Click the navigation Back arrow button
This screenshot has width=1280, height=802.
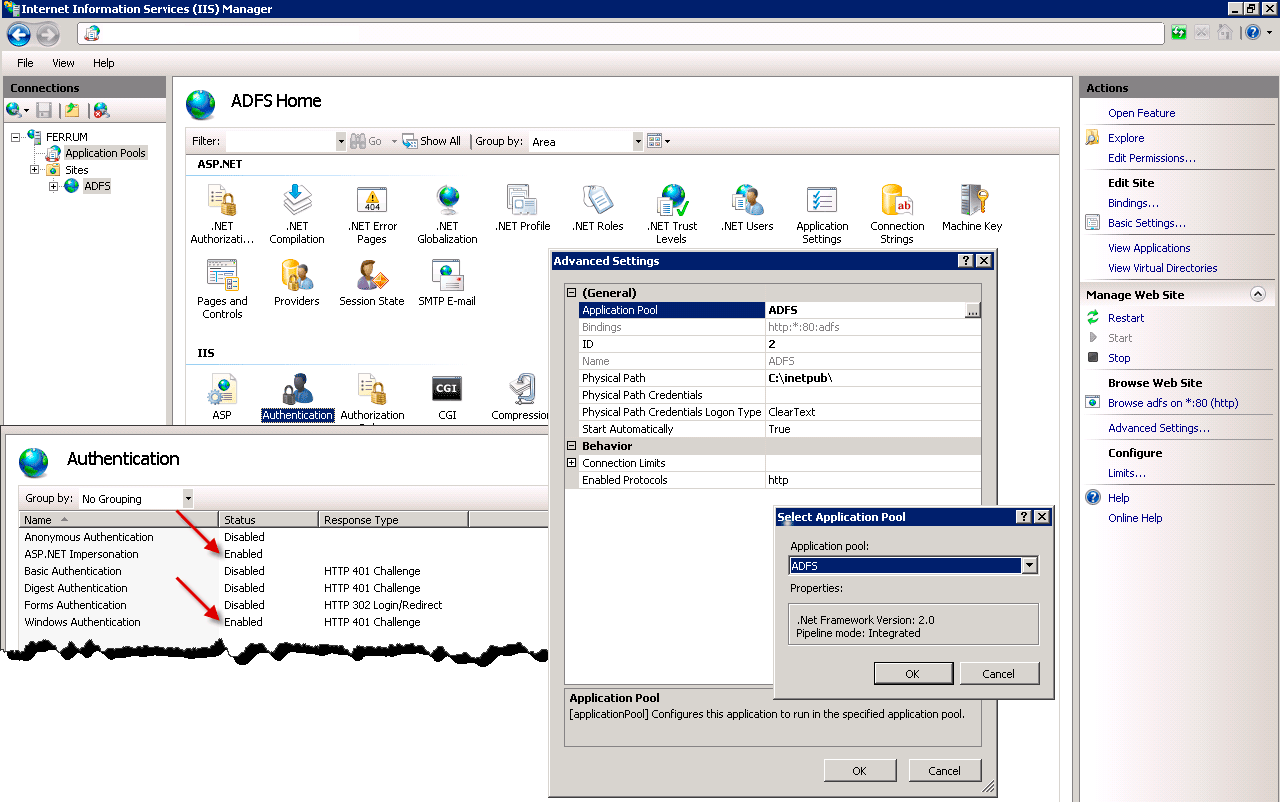[x=19, y=35]
